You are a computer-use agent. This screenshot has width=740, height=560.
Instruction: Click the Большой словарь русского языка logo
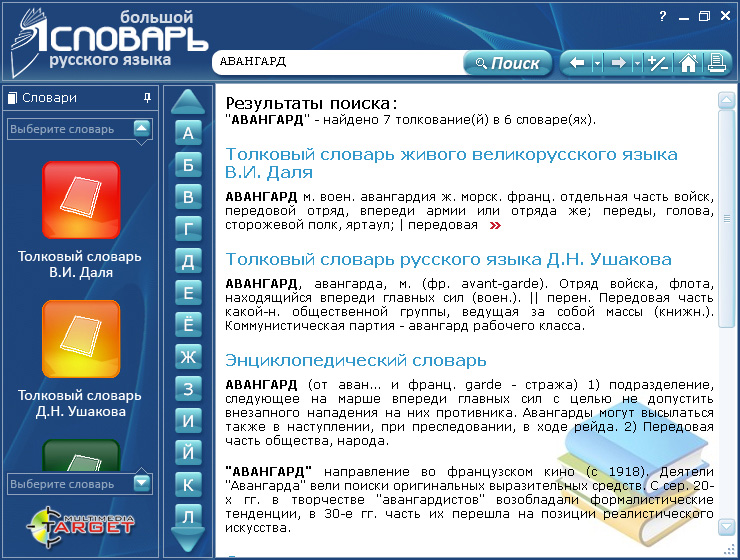[109, 42]
